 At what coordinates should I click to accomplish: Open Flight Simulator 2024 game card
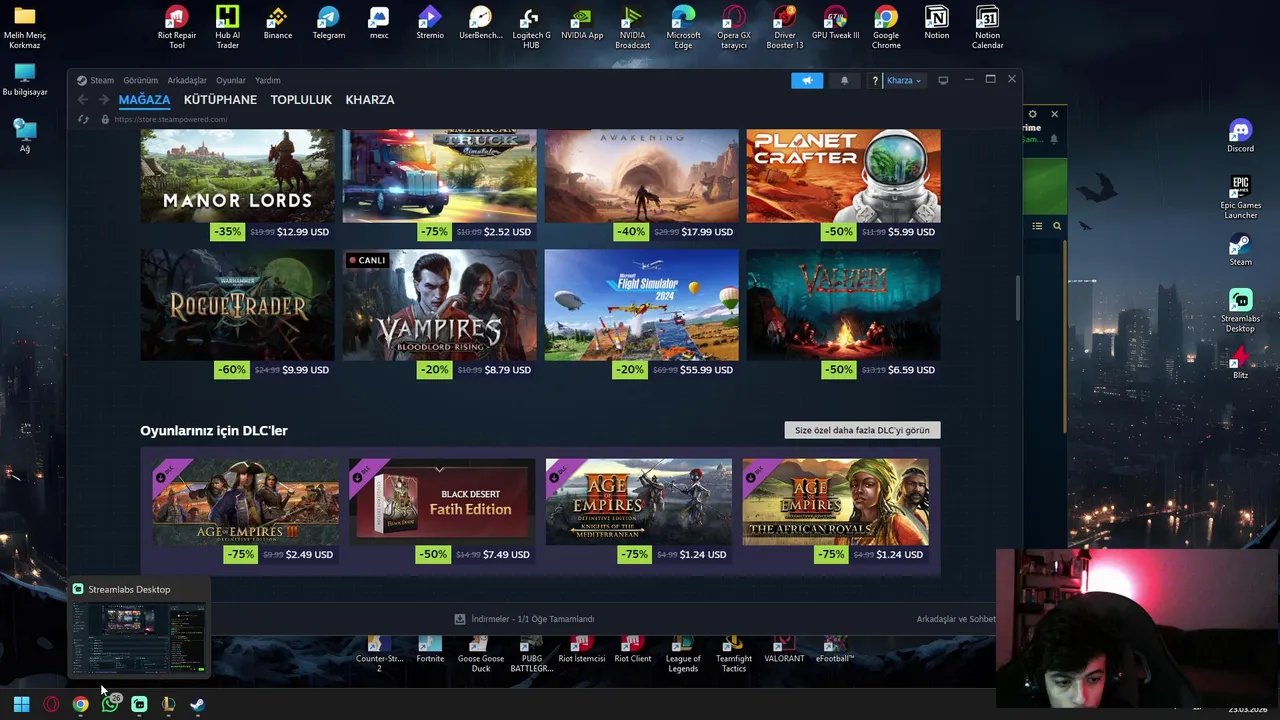tap(642, 305)
